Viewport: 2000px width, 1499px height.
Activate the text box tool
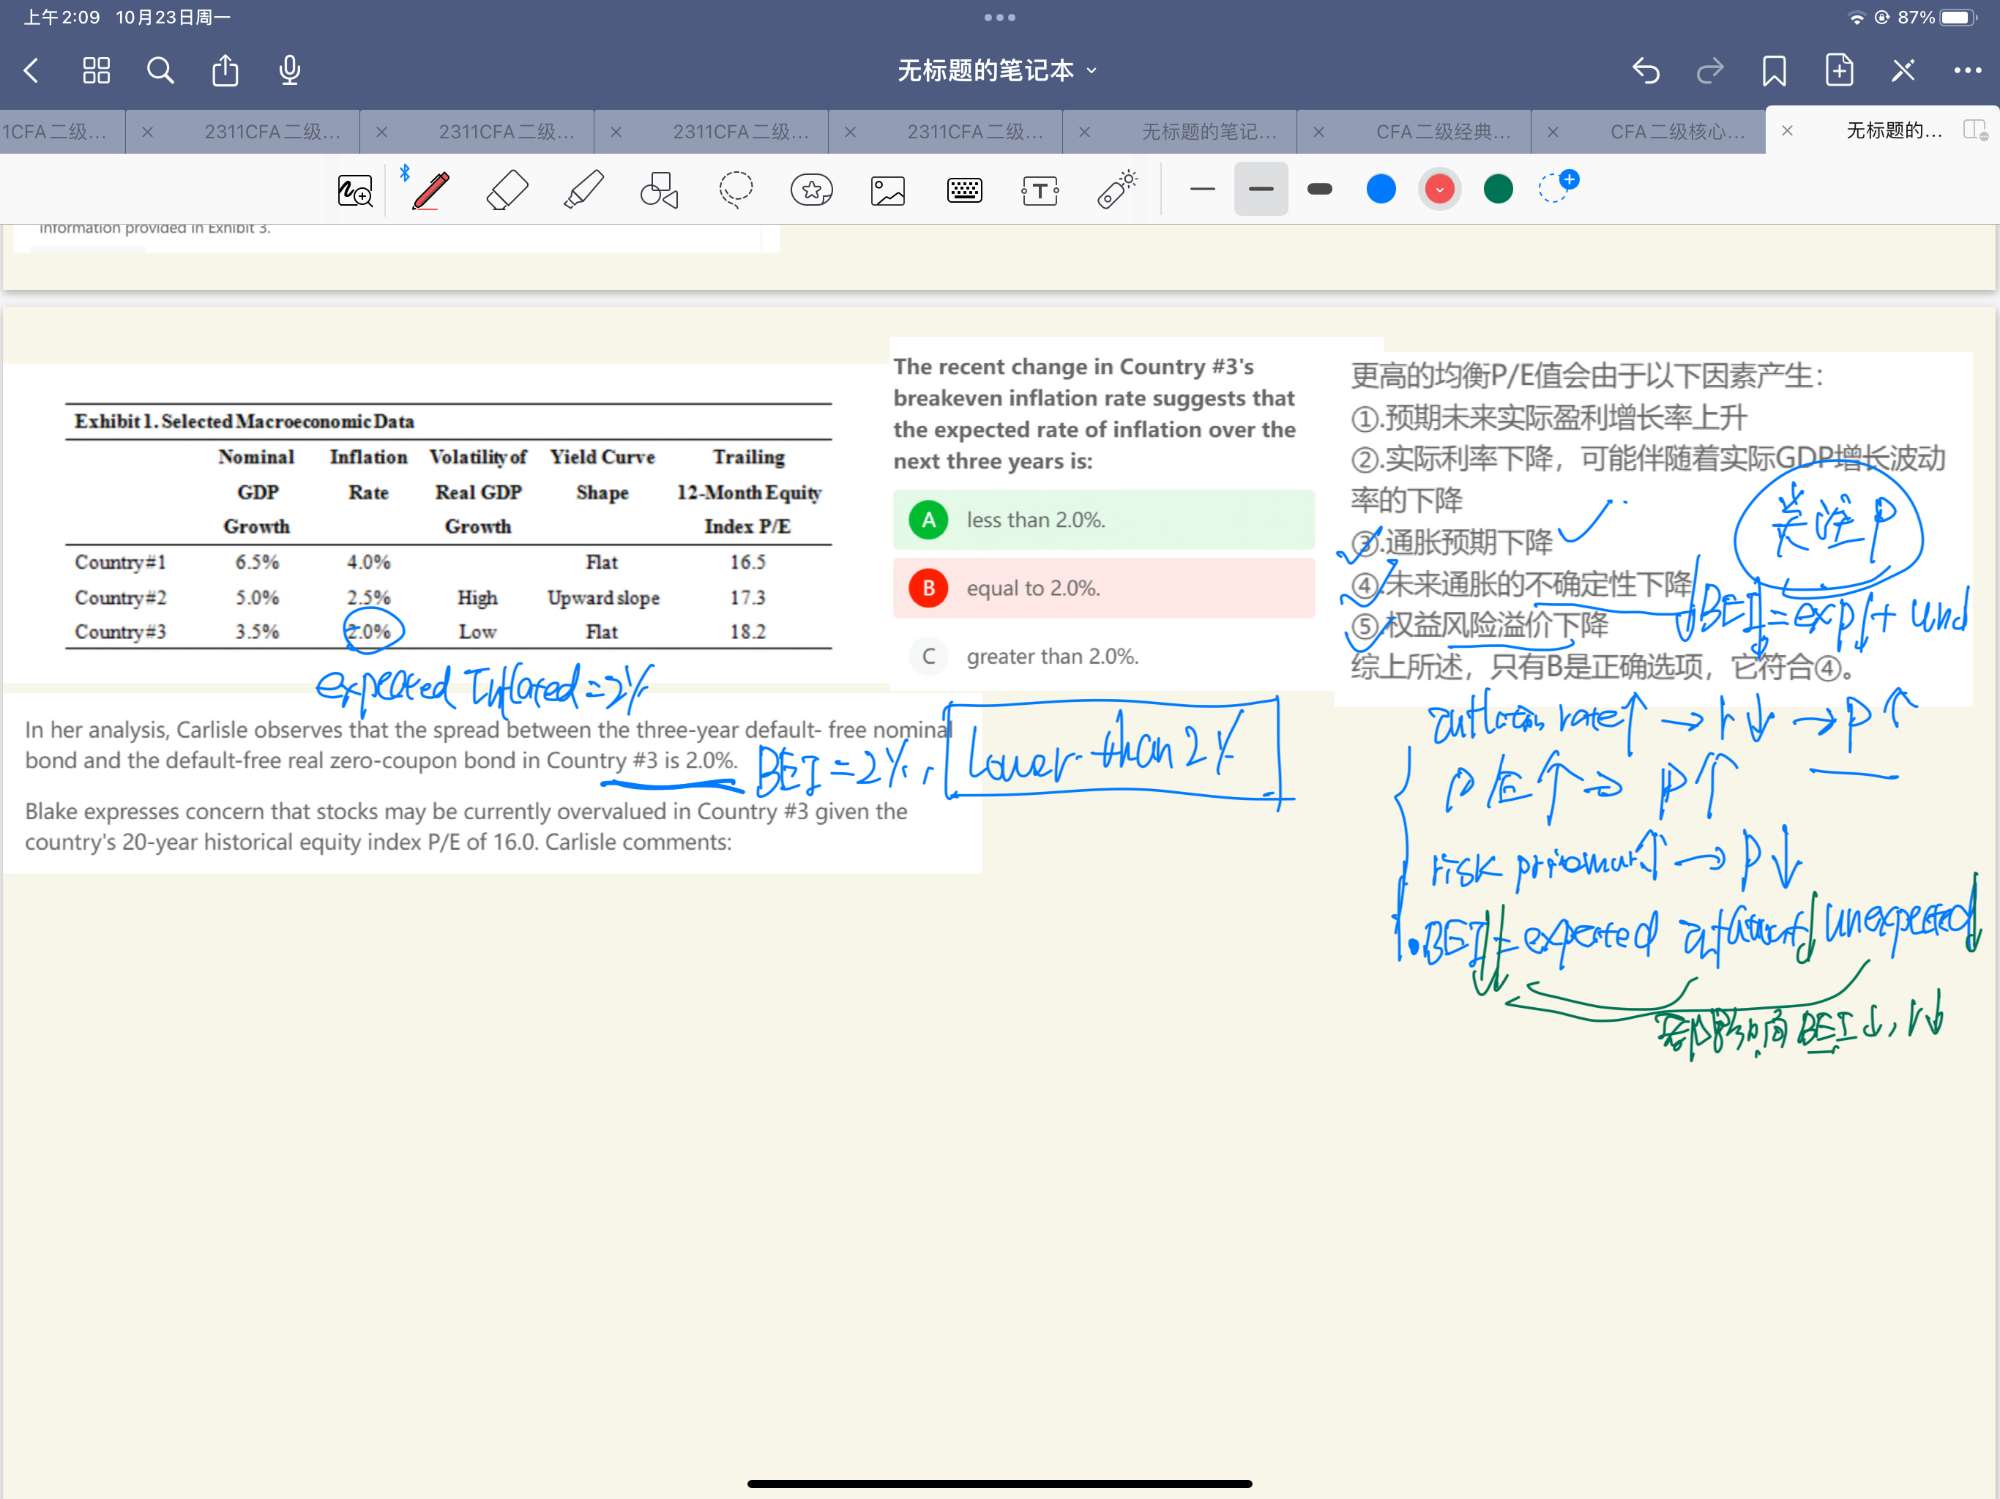[1040, 190]
